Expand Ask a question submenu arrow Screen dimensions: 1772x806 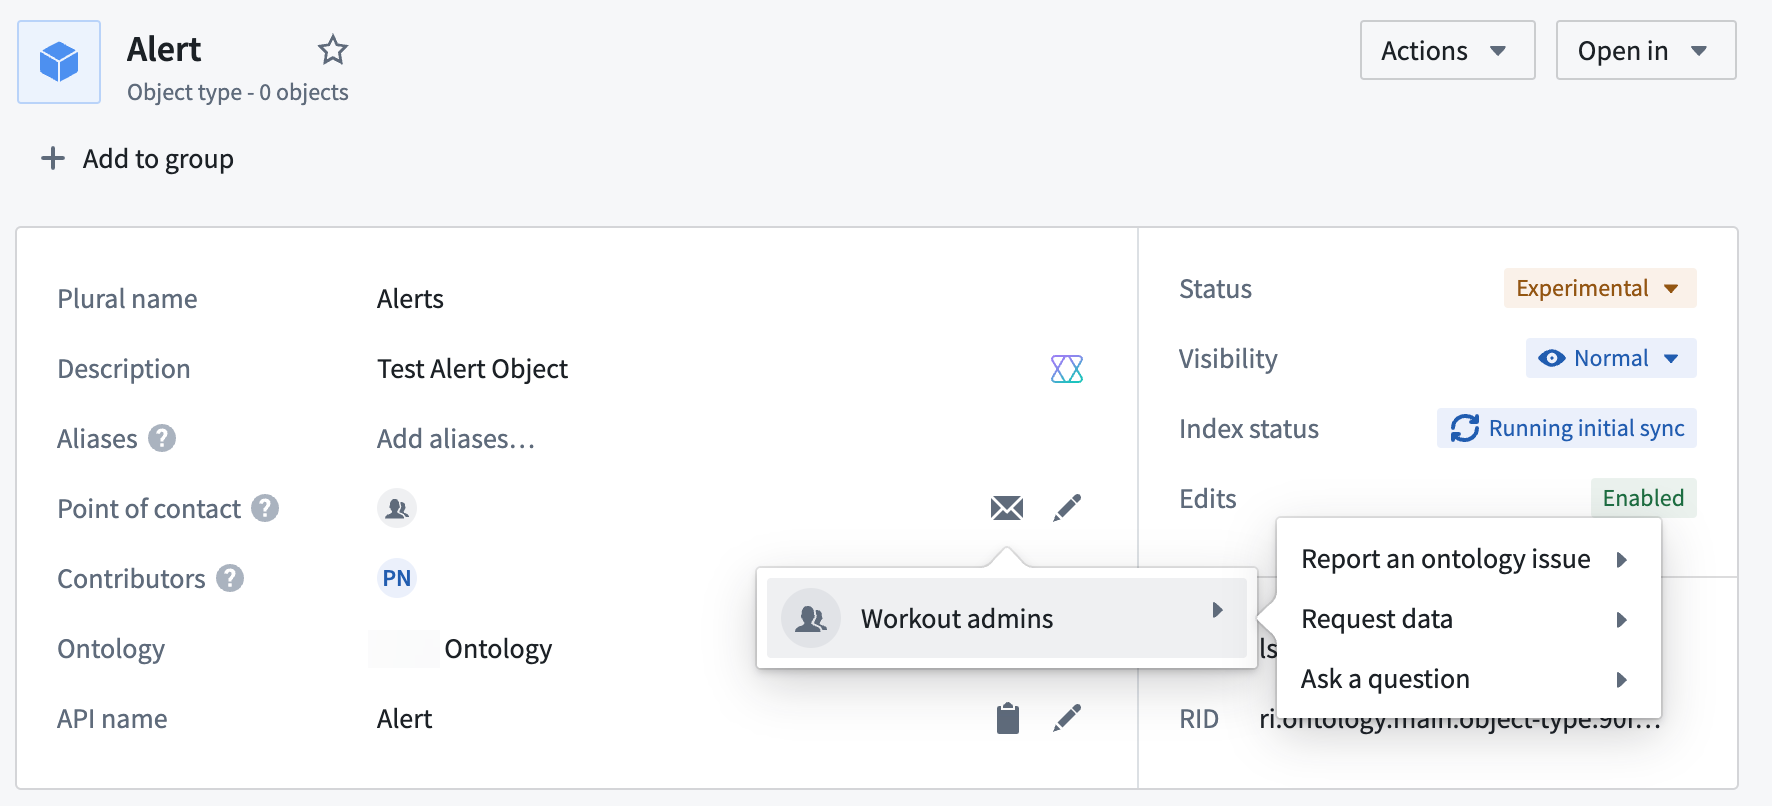coord(1622,680)
